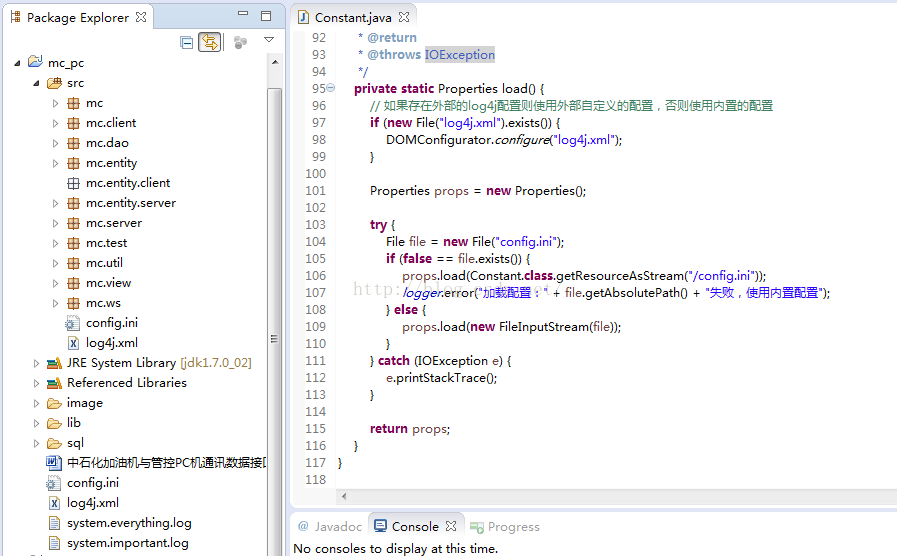897x556 pixels.
Task: Open the Package Explorer view menu arrow
Action: point(269,39)
